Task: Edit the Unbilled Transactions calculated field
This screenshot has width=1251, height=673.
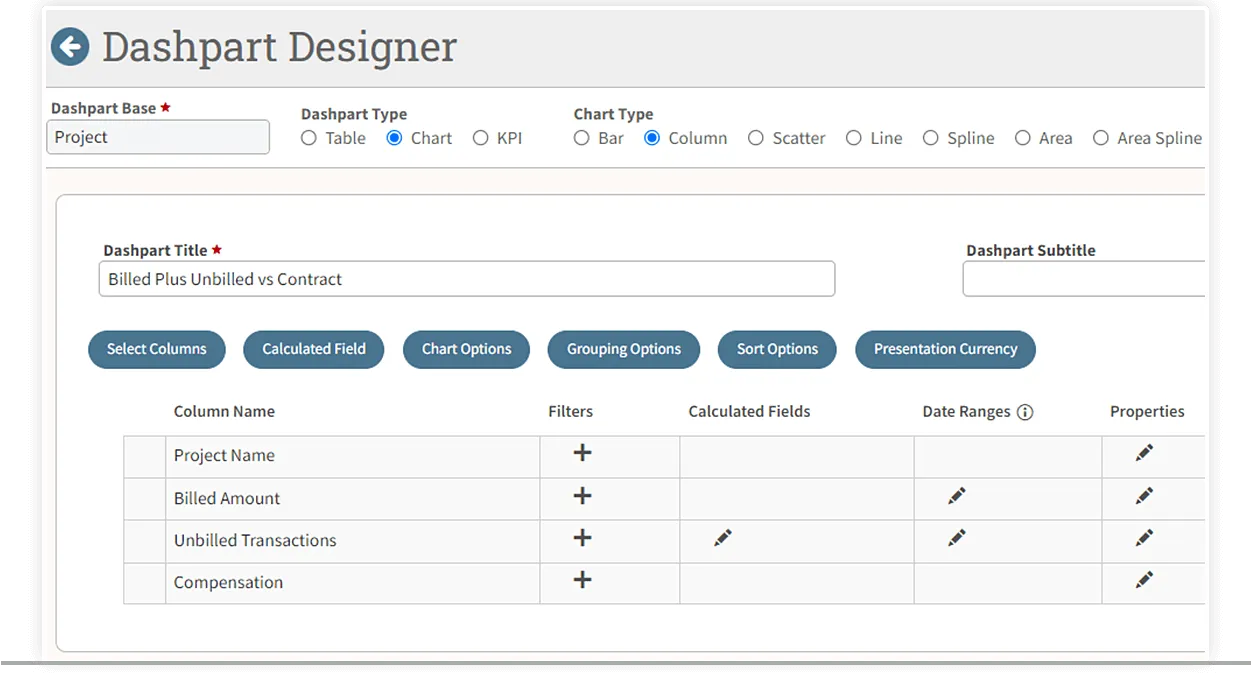Action: (x=723, y=538)
